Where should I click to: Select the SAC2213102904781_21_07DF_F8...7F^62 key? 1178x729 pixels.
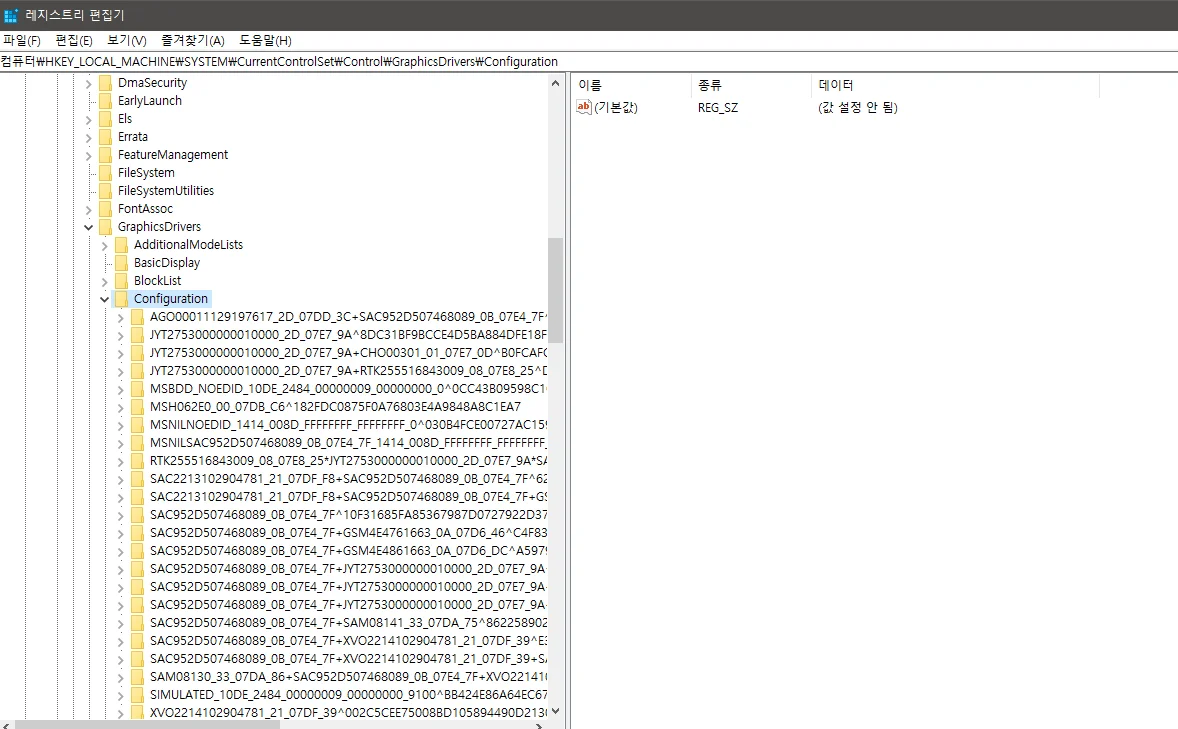(348, 479)
